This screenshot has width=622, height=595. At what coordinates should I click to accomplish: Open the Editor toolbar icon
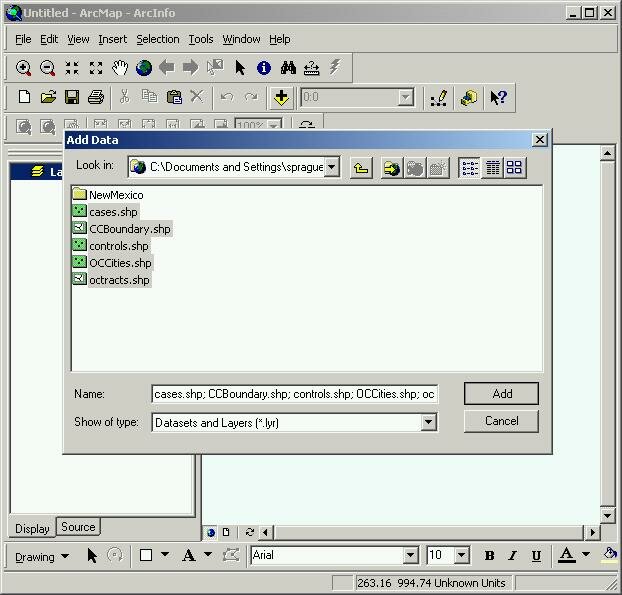pos(439,98)
